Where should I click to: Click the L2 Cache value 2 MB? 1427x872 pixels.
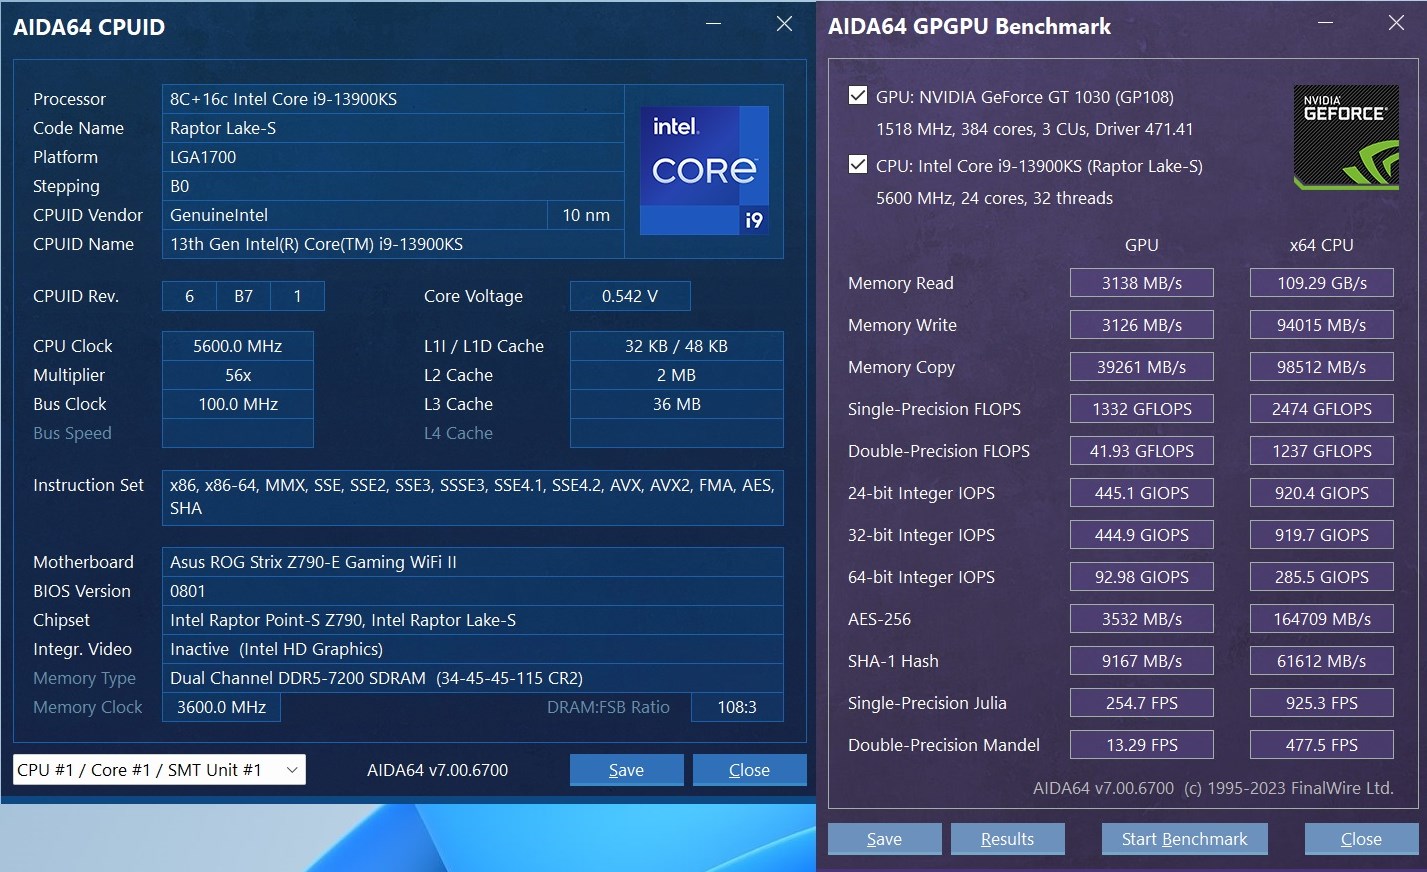(x=676, y=375)
